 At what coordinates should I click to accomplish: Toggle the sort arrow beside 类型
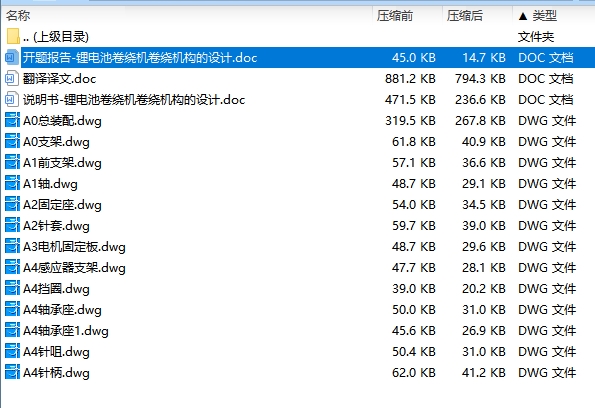523,16
